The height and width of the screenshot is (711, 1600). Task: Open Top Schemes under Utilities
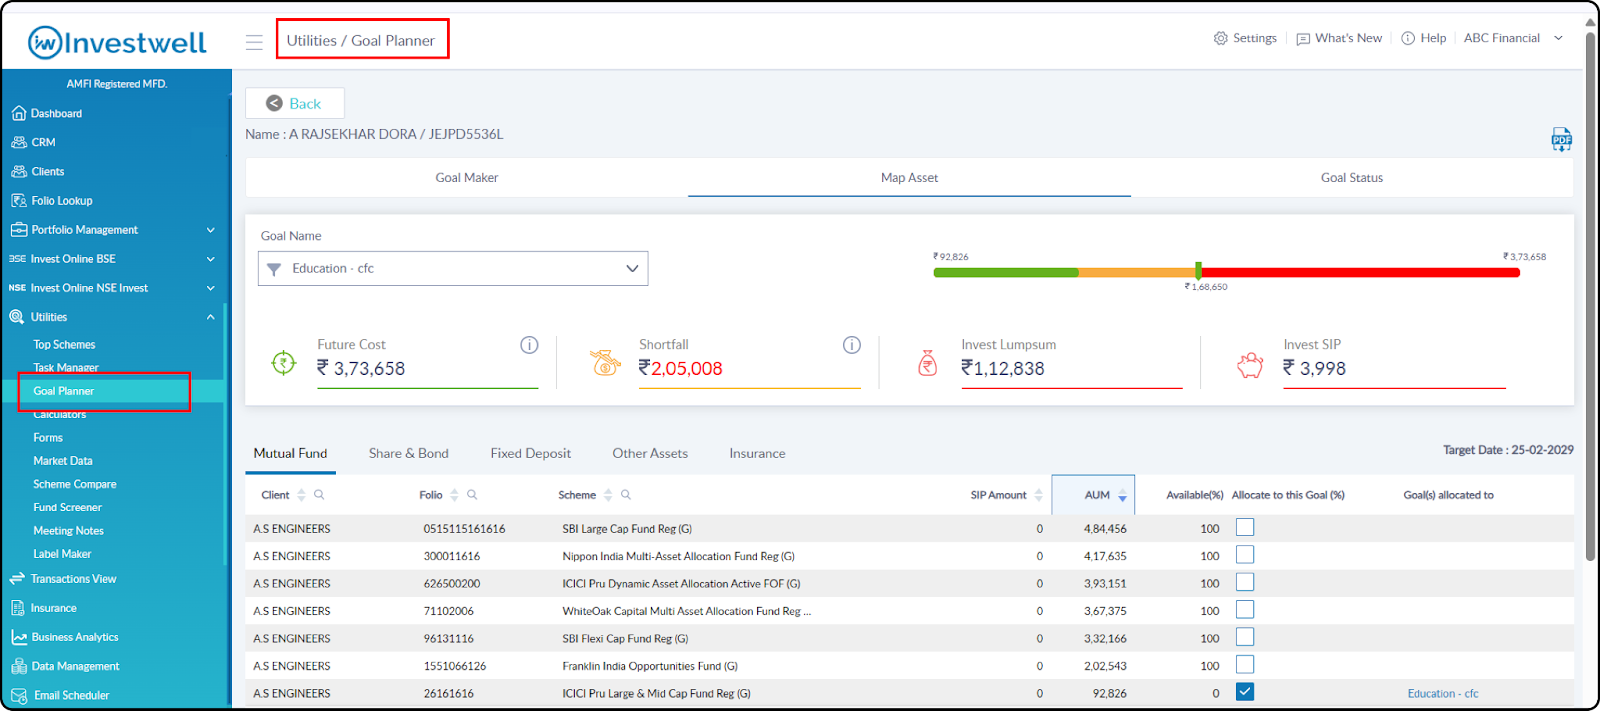(x=64, y=345)
